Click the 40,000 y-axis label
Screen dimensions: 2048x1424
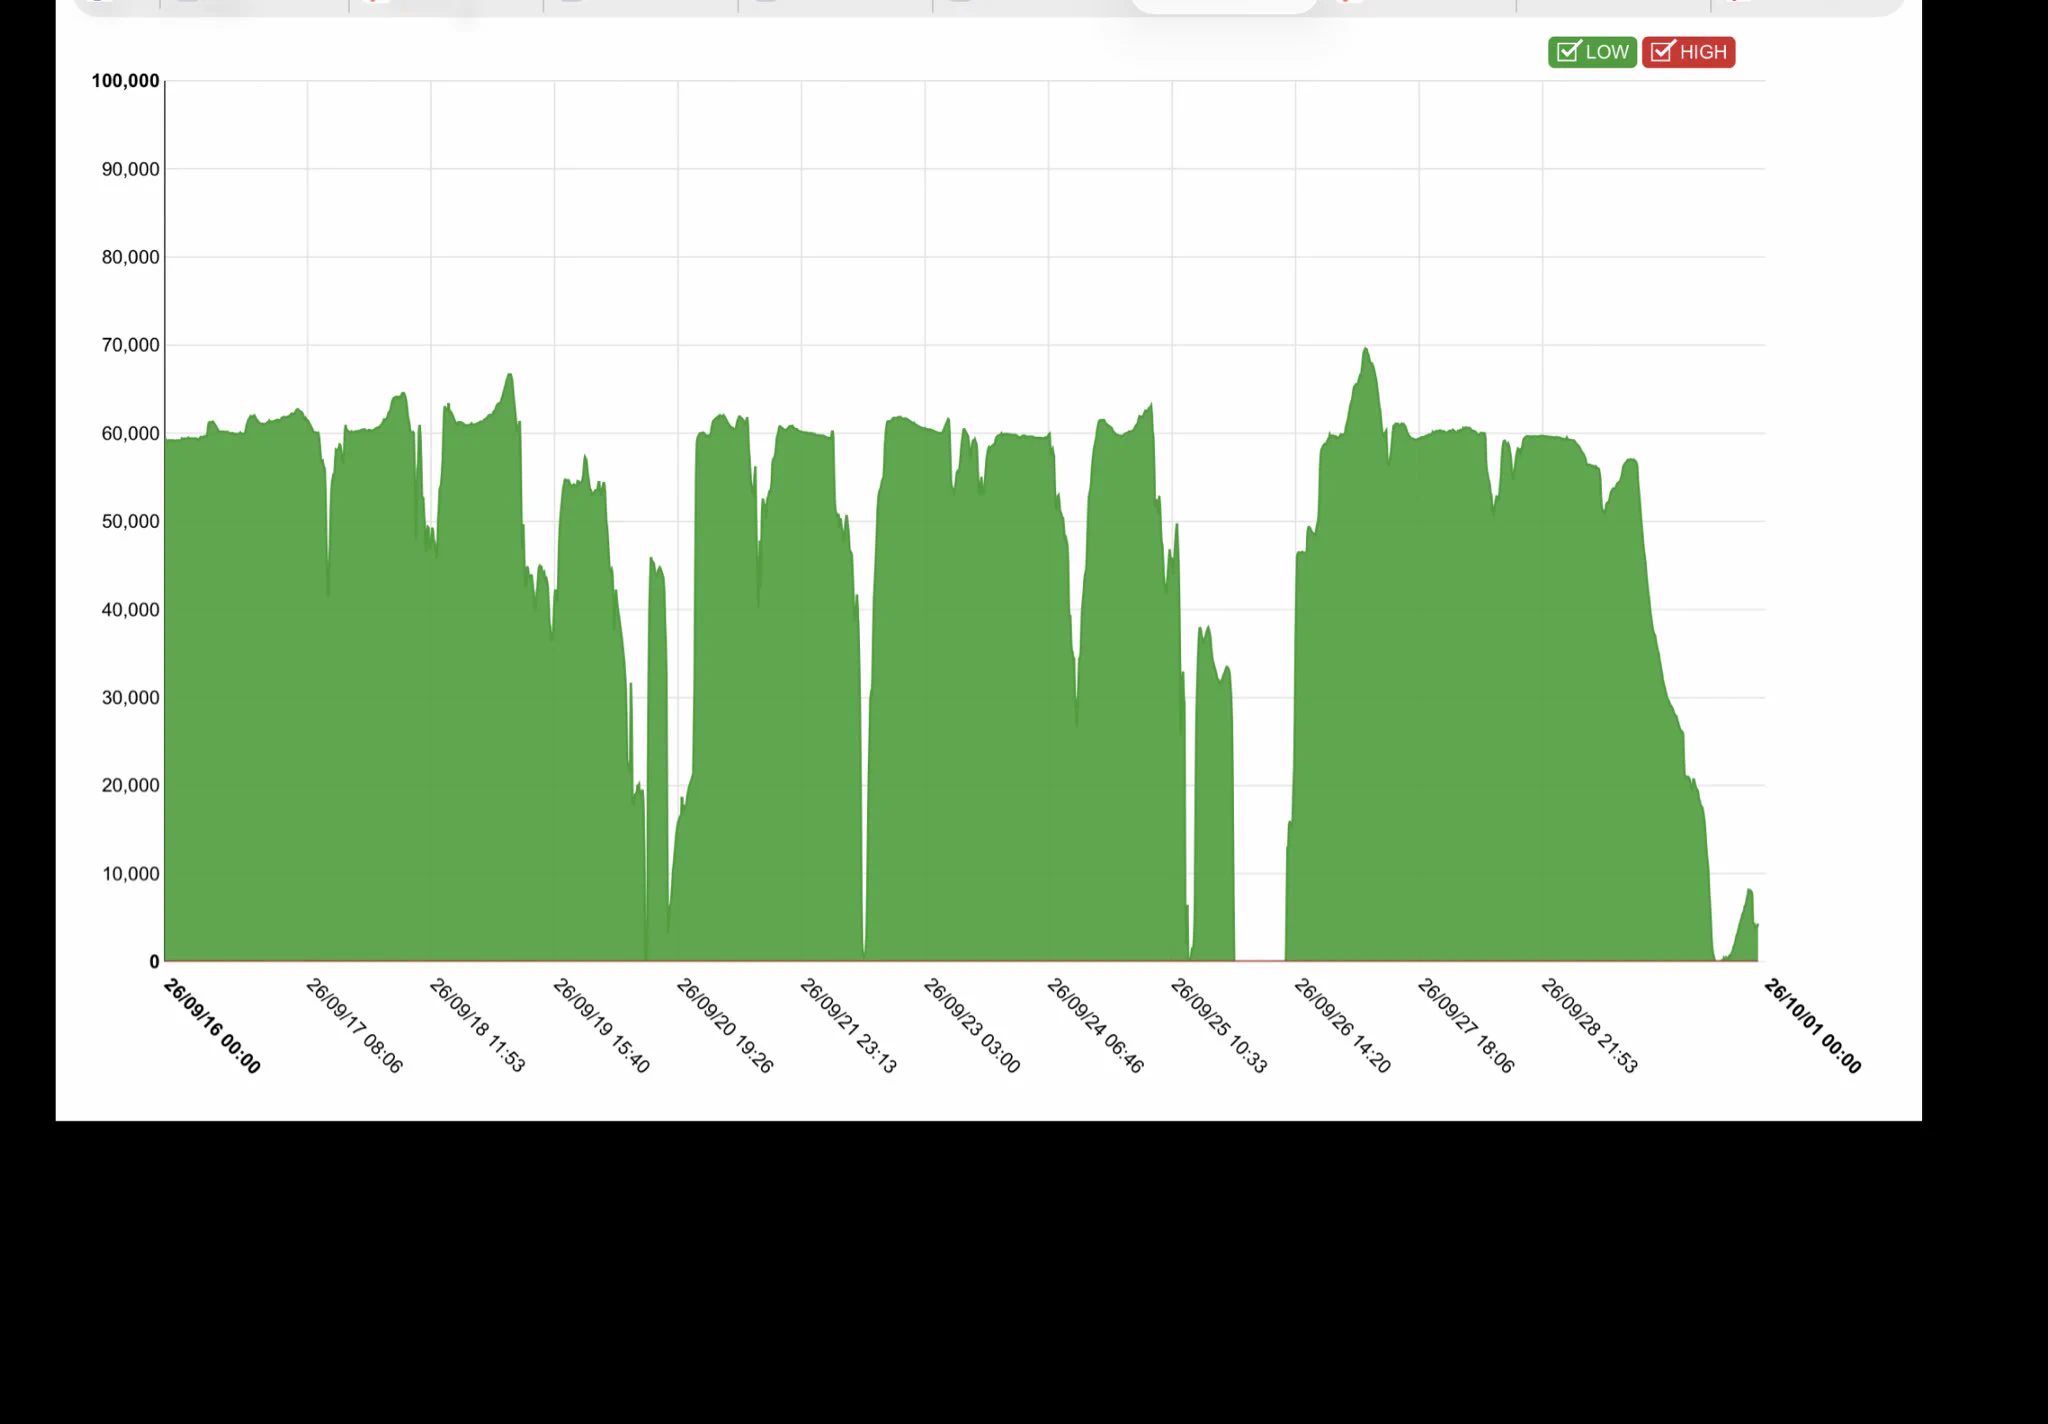(x=130, y=609)
